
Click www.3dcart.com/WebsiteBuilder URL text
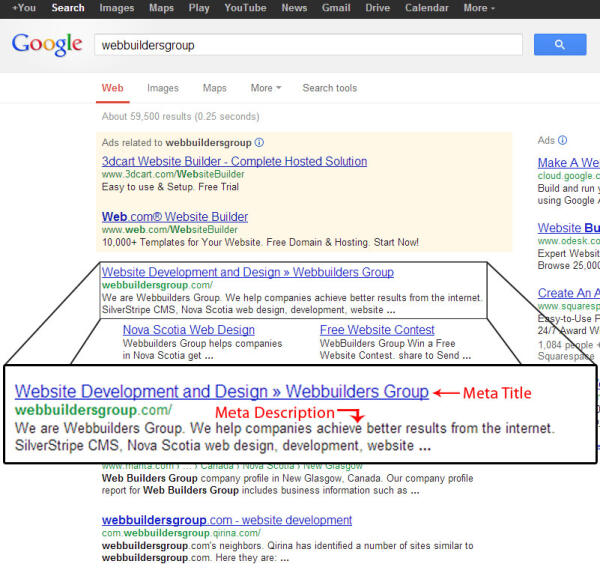coord(173,175)
